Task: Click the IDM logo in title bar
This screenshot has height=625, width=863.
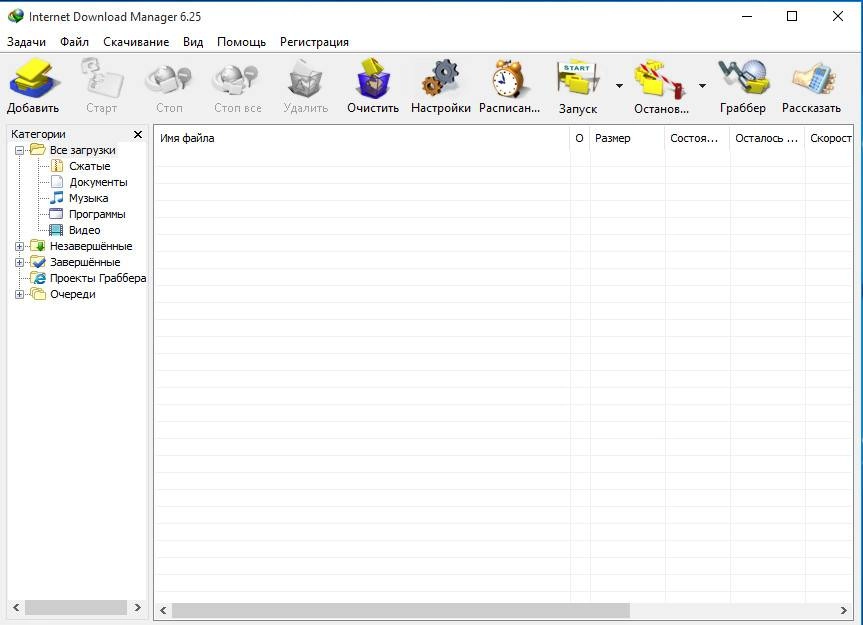Action: (x=15, y=16)
